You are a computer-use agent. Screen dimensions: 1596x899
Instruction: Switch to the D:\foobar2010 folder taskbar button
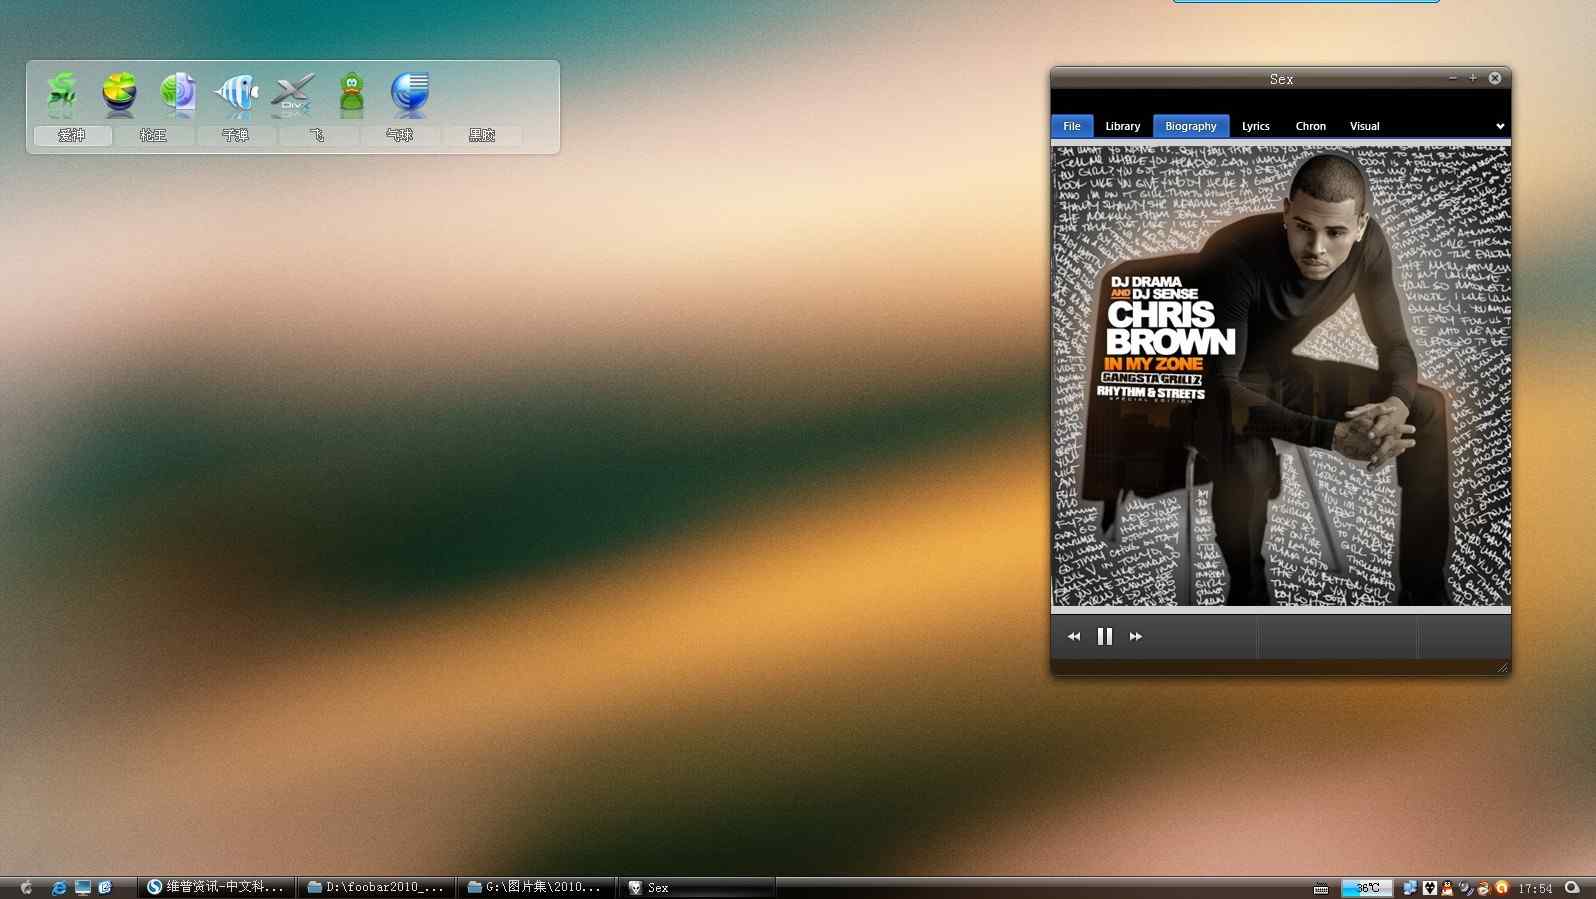tap(376, 887)
